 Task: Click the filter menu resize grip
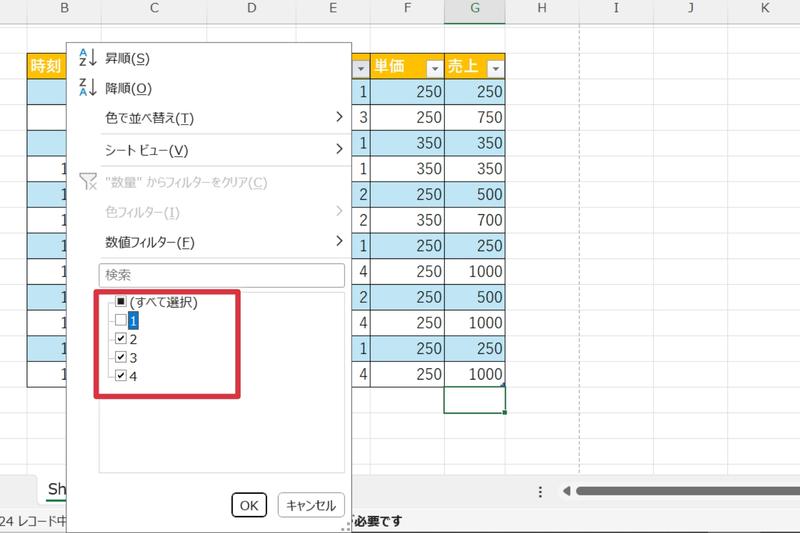[x=346, y=526]
